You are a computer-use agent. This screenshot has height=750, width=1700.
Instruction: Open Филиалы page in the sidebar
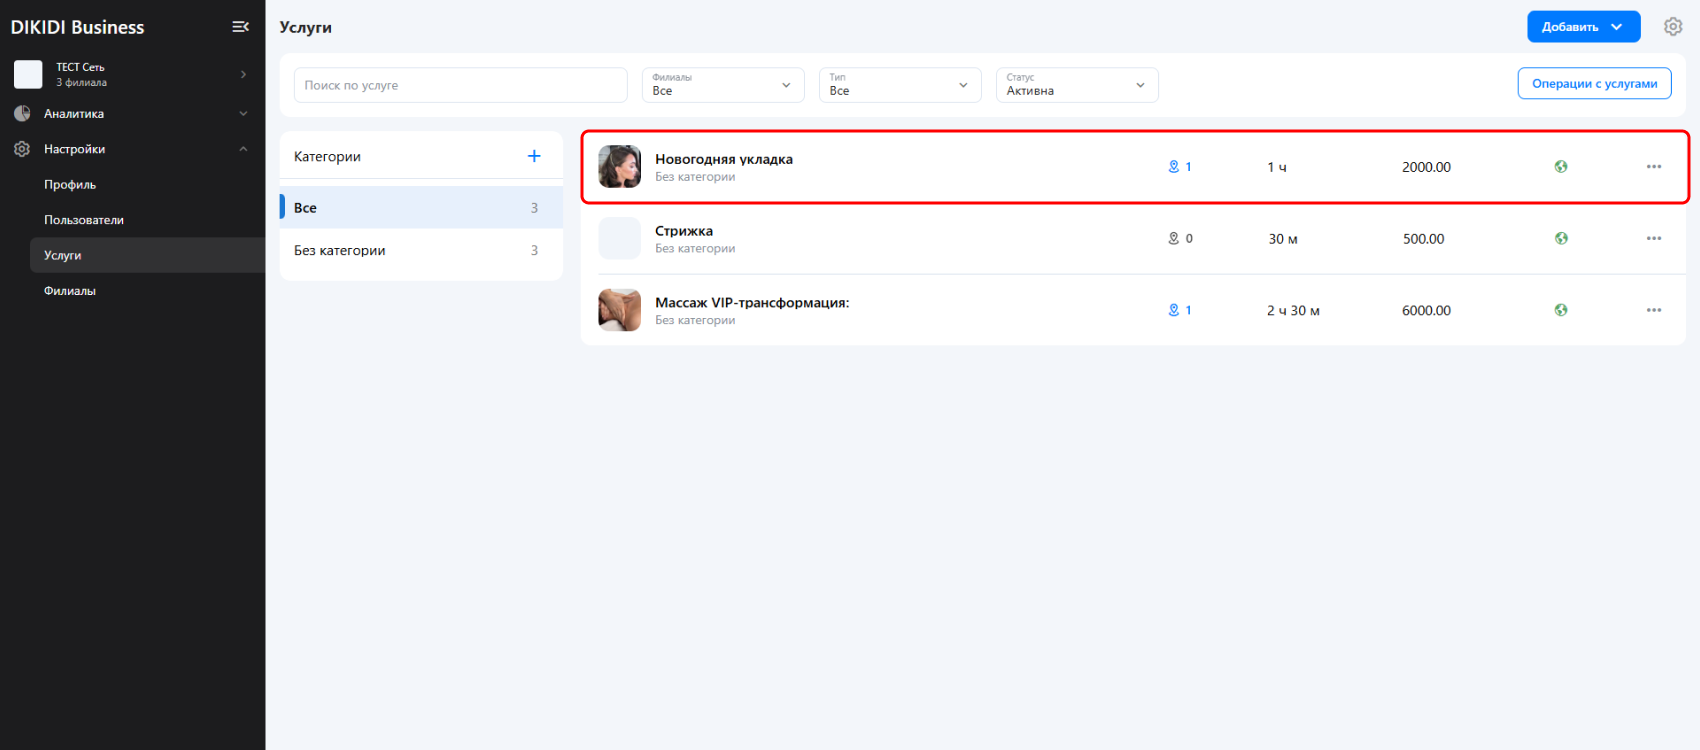pyautogui.click(x=70, y=291)
